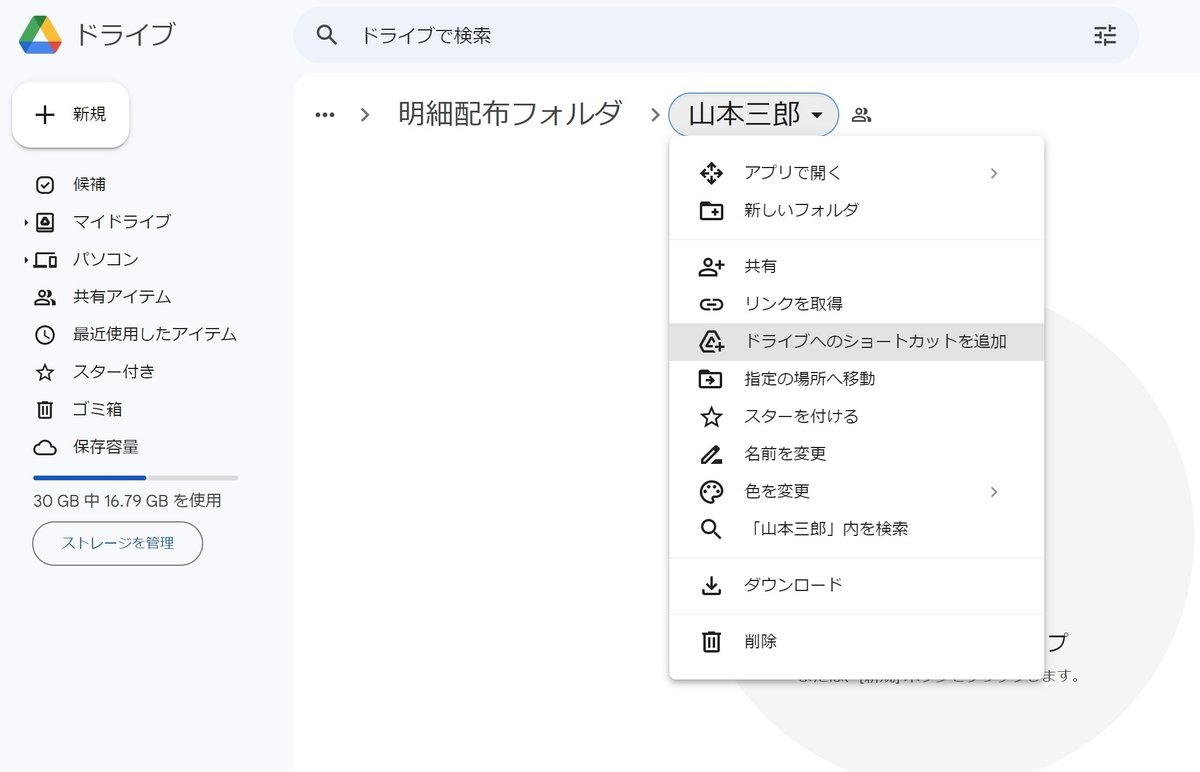Click the clock icon for 最近使用したアイテム
Image resolution: width=1200 pixels, height=772 pixels.
point(45,335)
